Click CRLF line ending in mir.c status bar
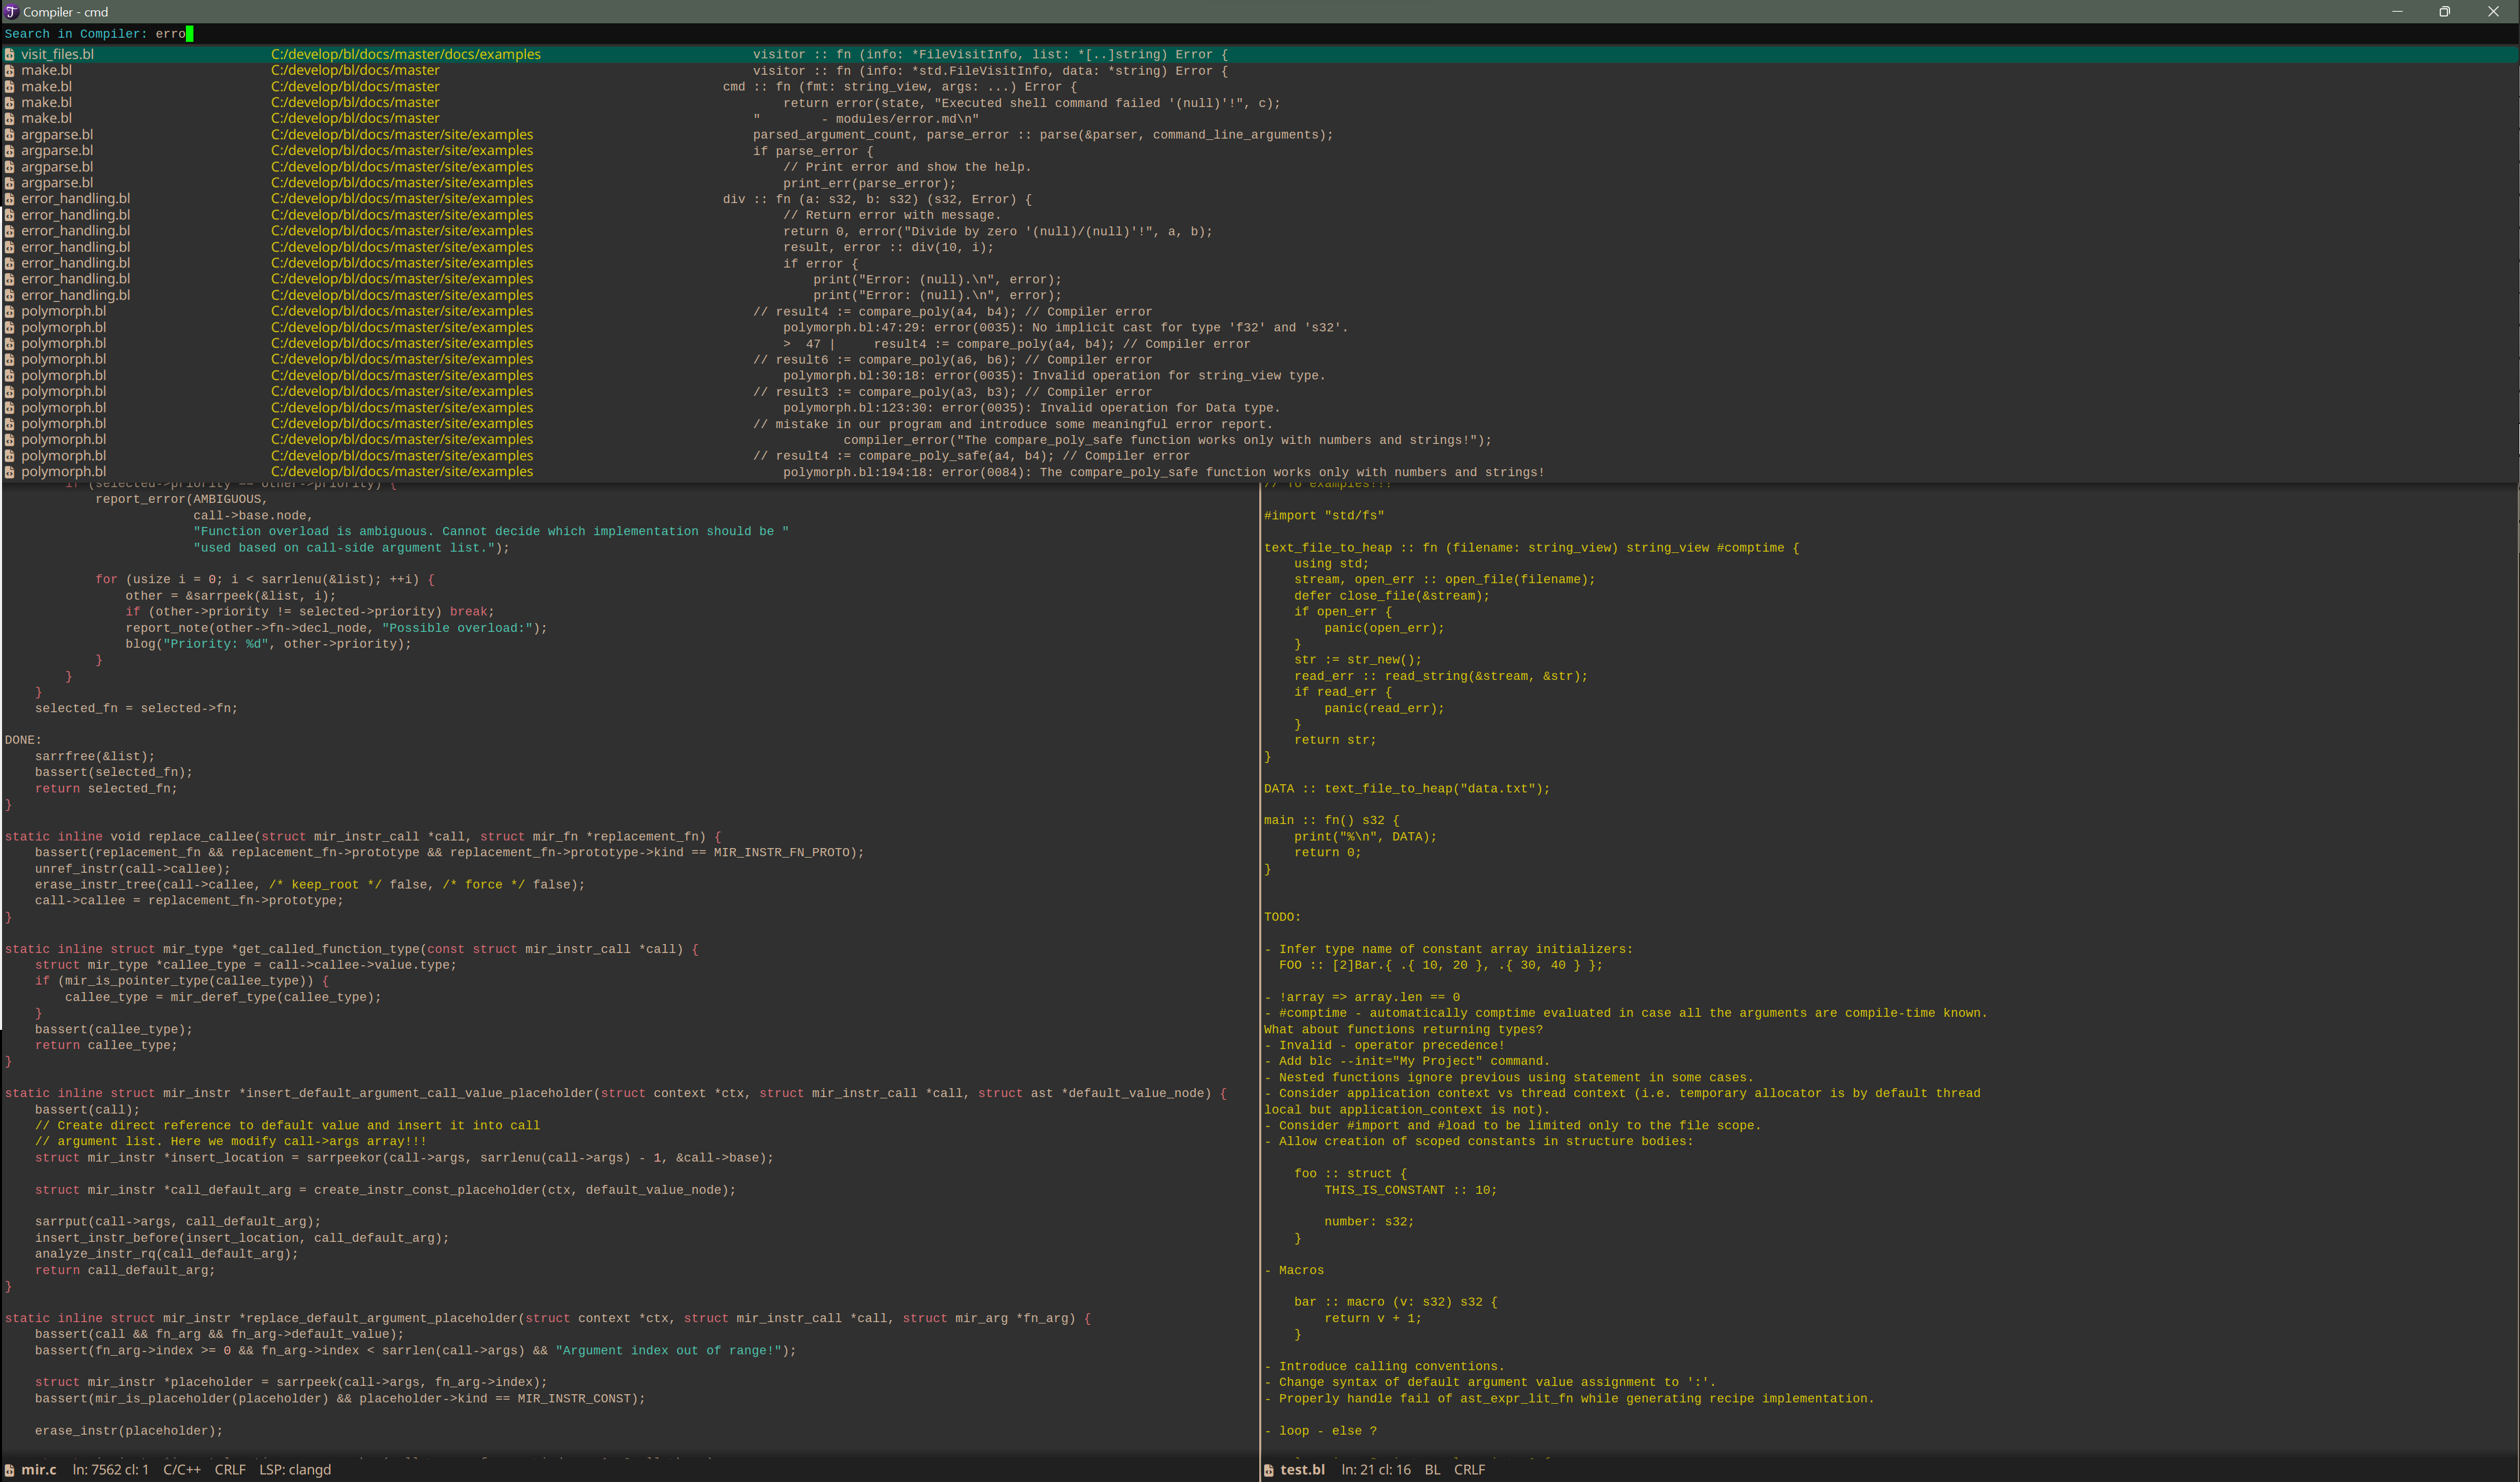 coord(230,1469)
